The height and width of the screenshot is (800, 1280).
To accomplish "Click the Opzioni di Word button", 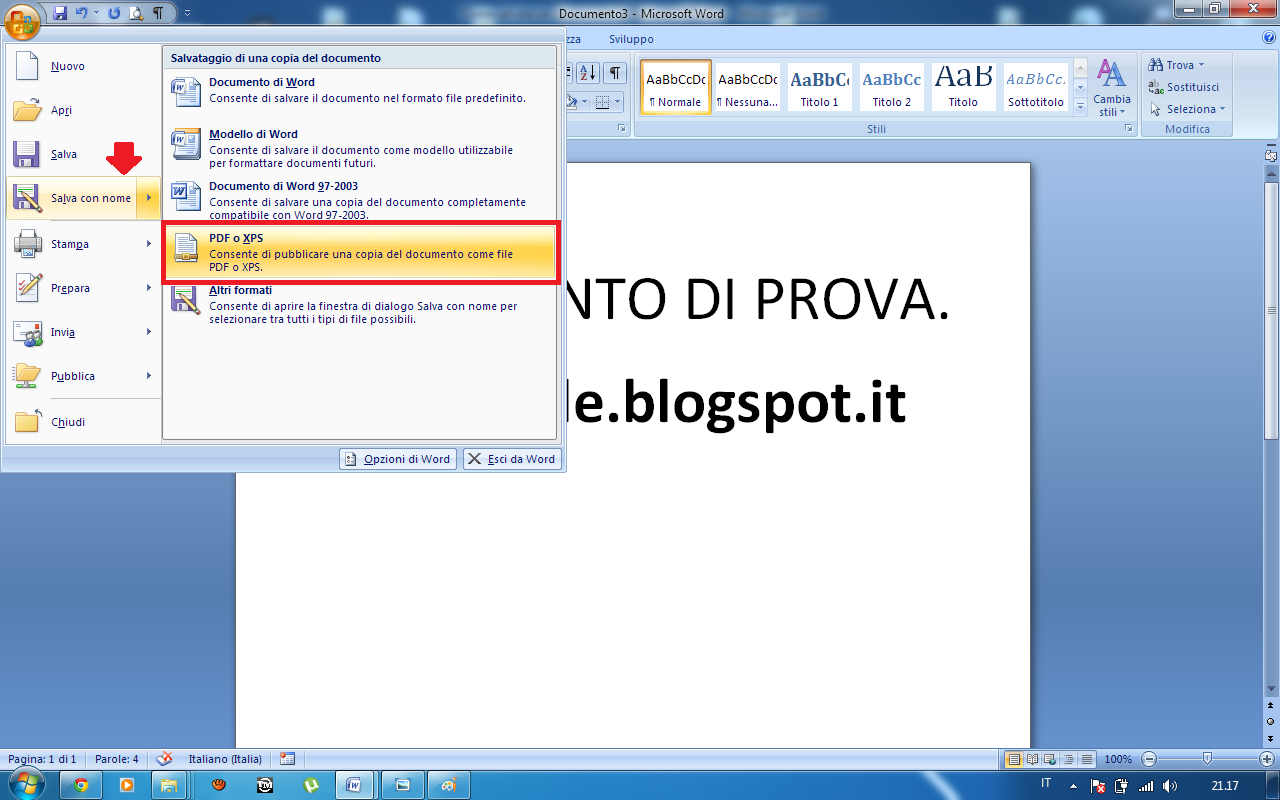I will [x=398, y=459].
